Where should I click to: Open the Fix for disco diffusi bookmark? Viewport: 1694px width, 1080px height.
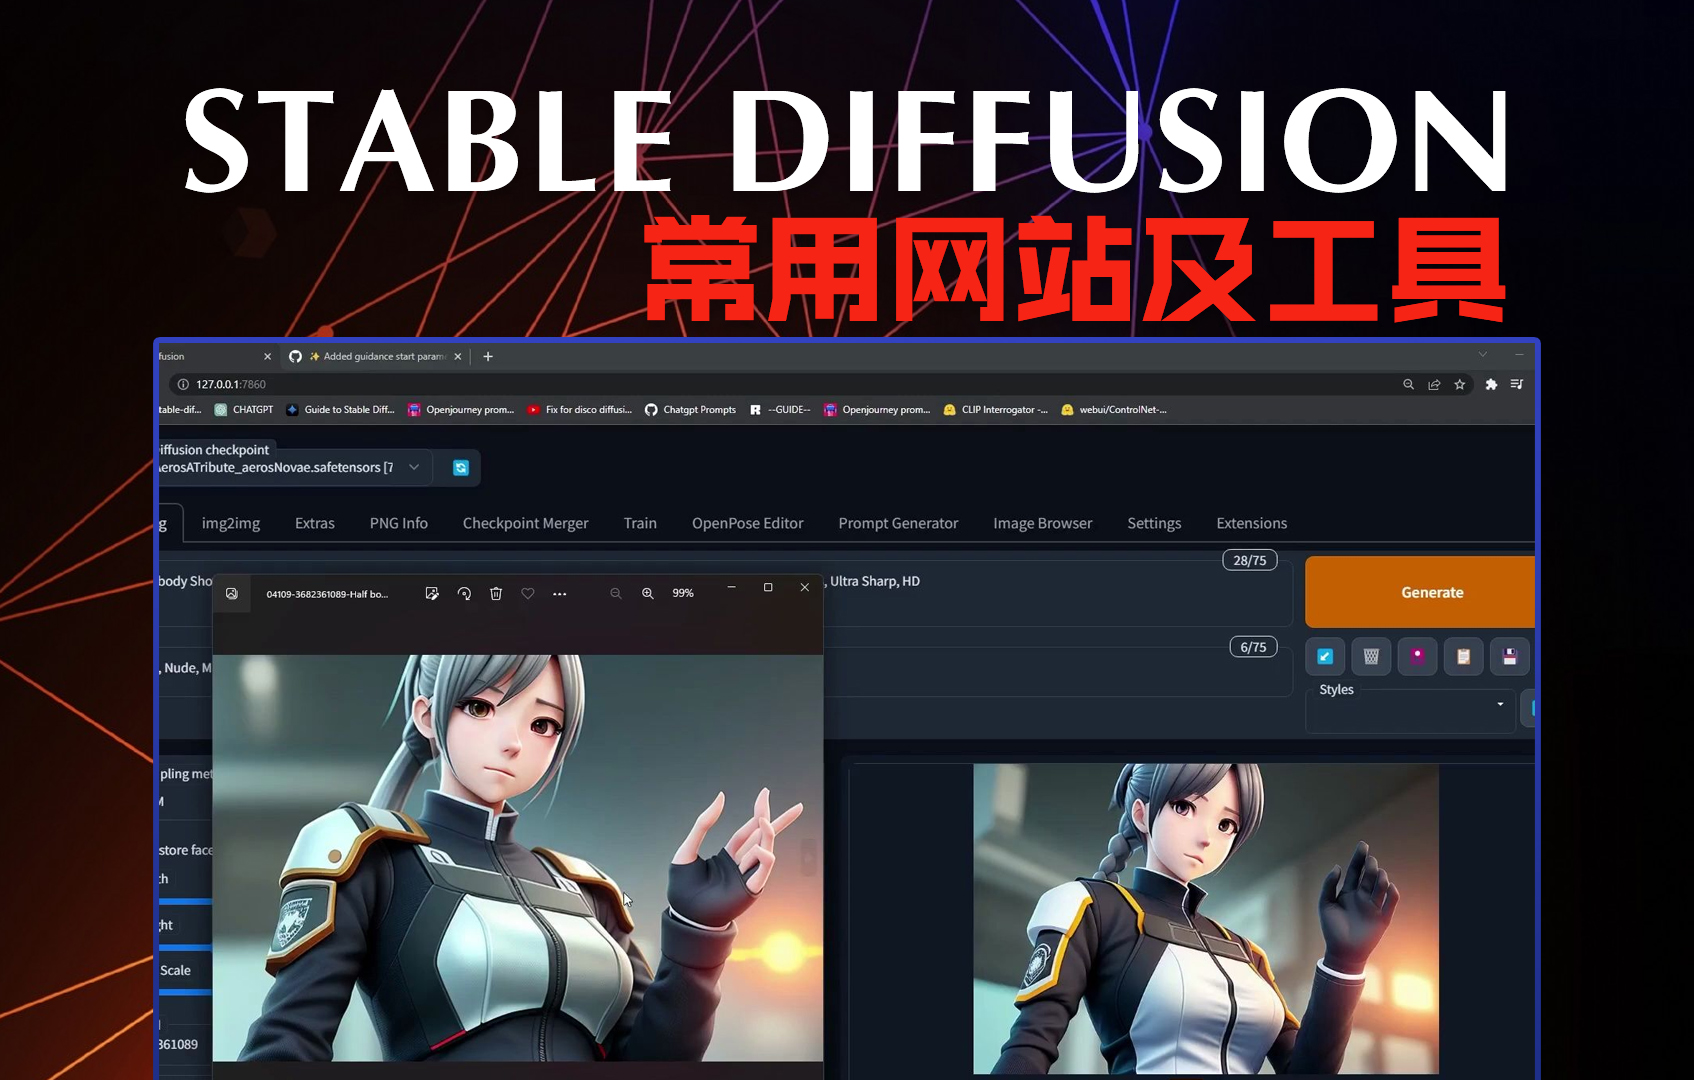(580, 410)
